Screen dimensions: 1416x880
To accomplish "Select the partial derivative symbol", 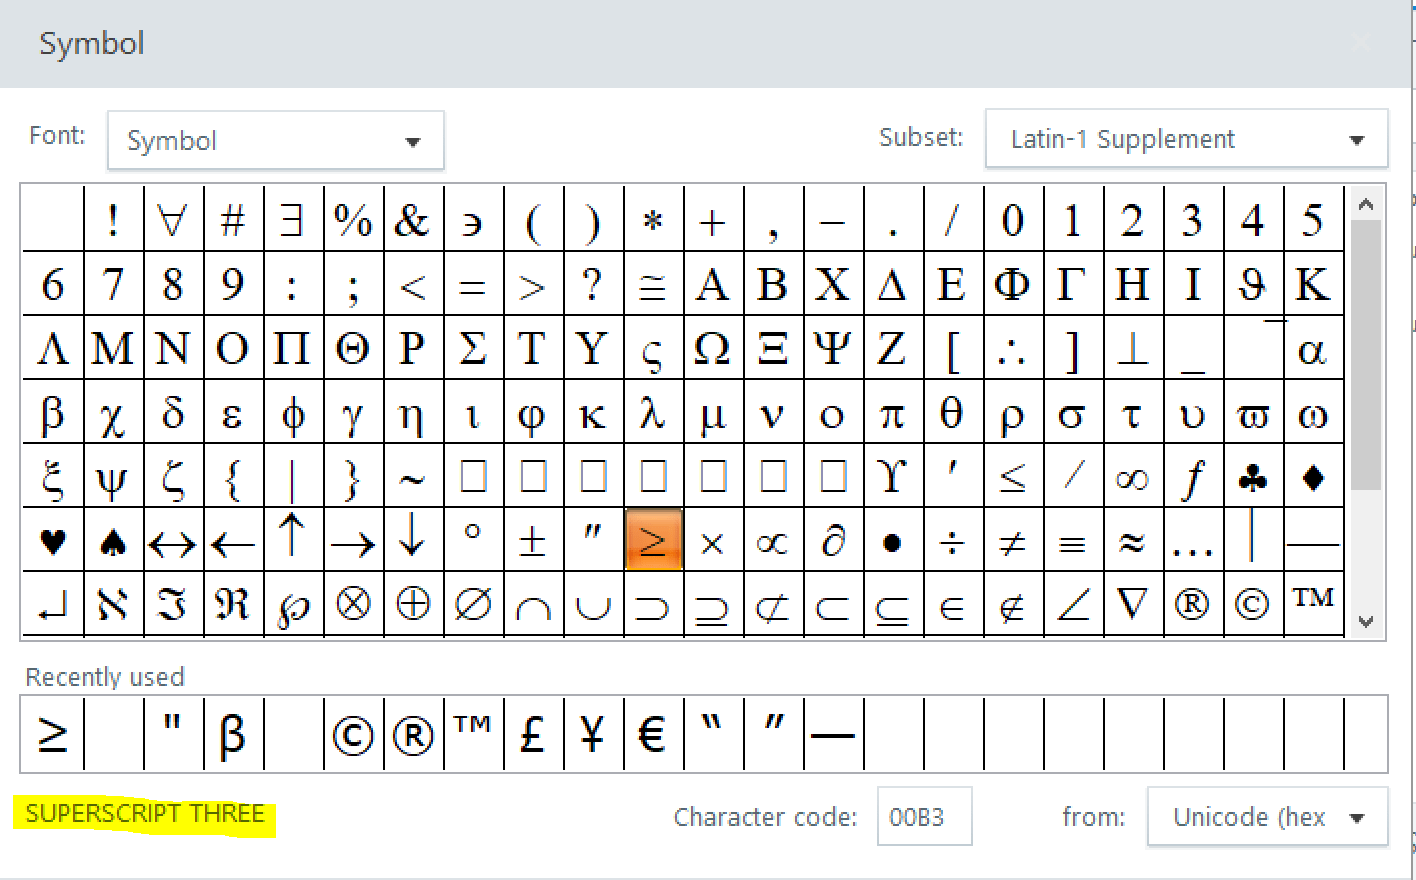I will [x=832, y=541].
